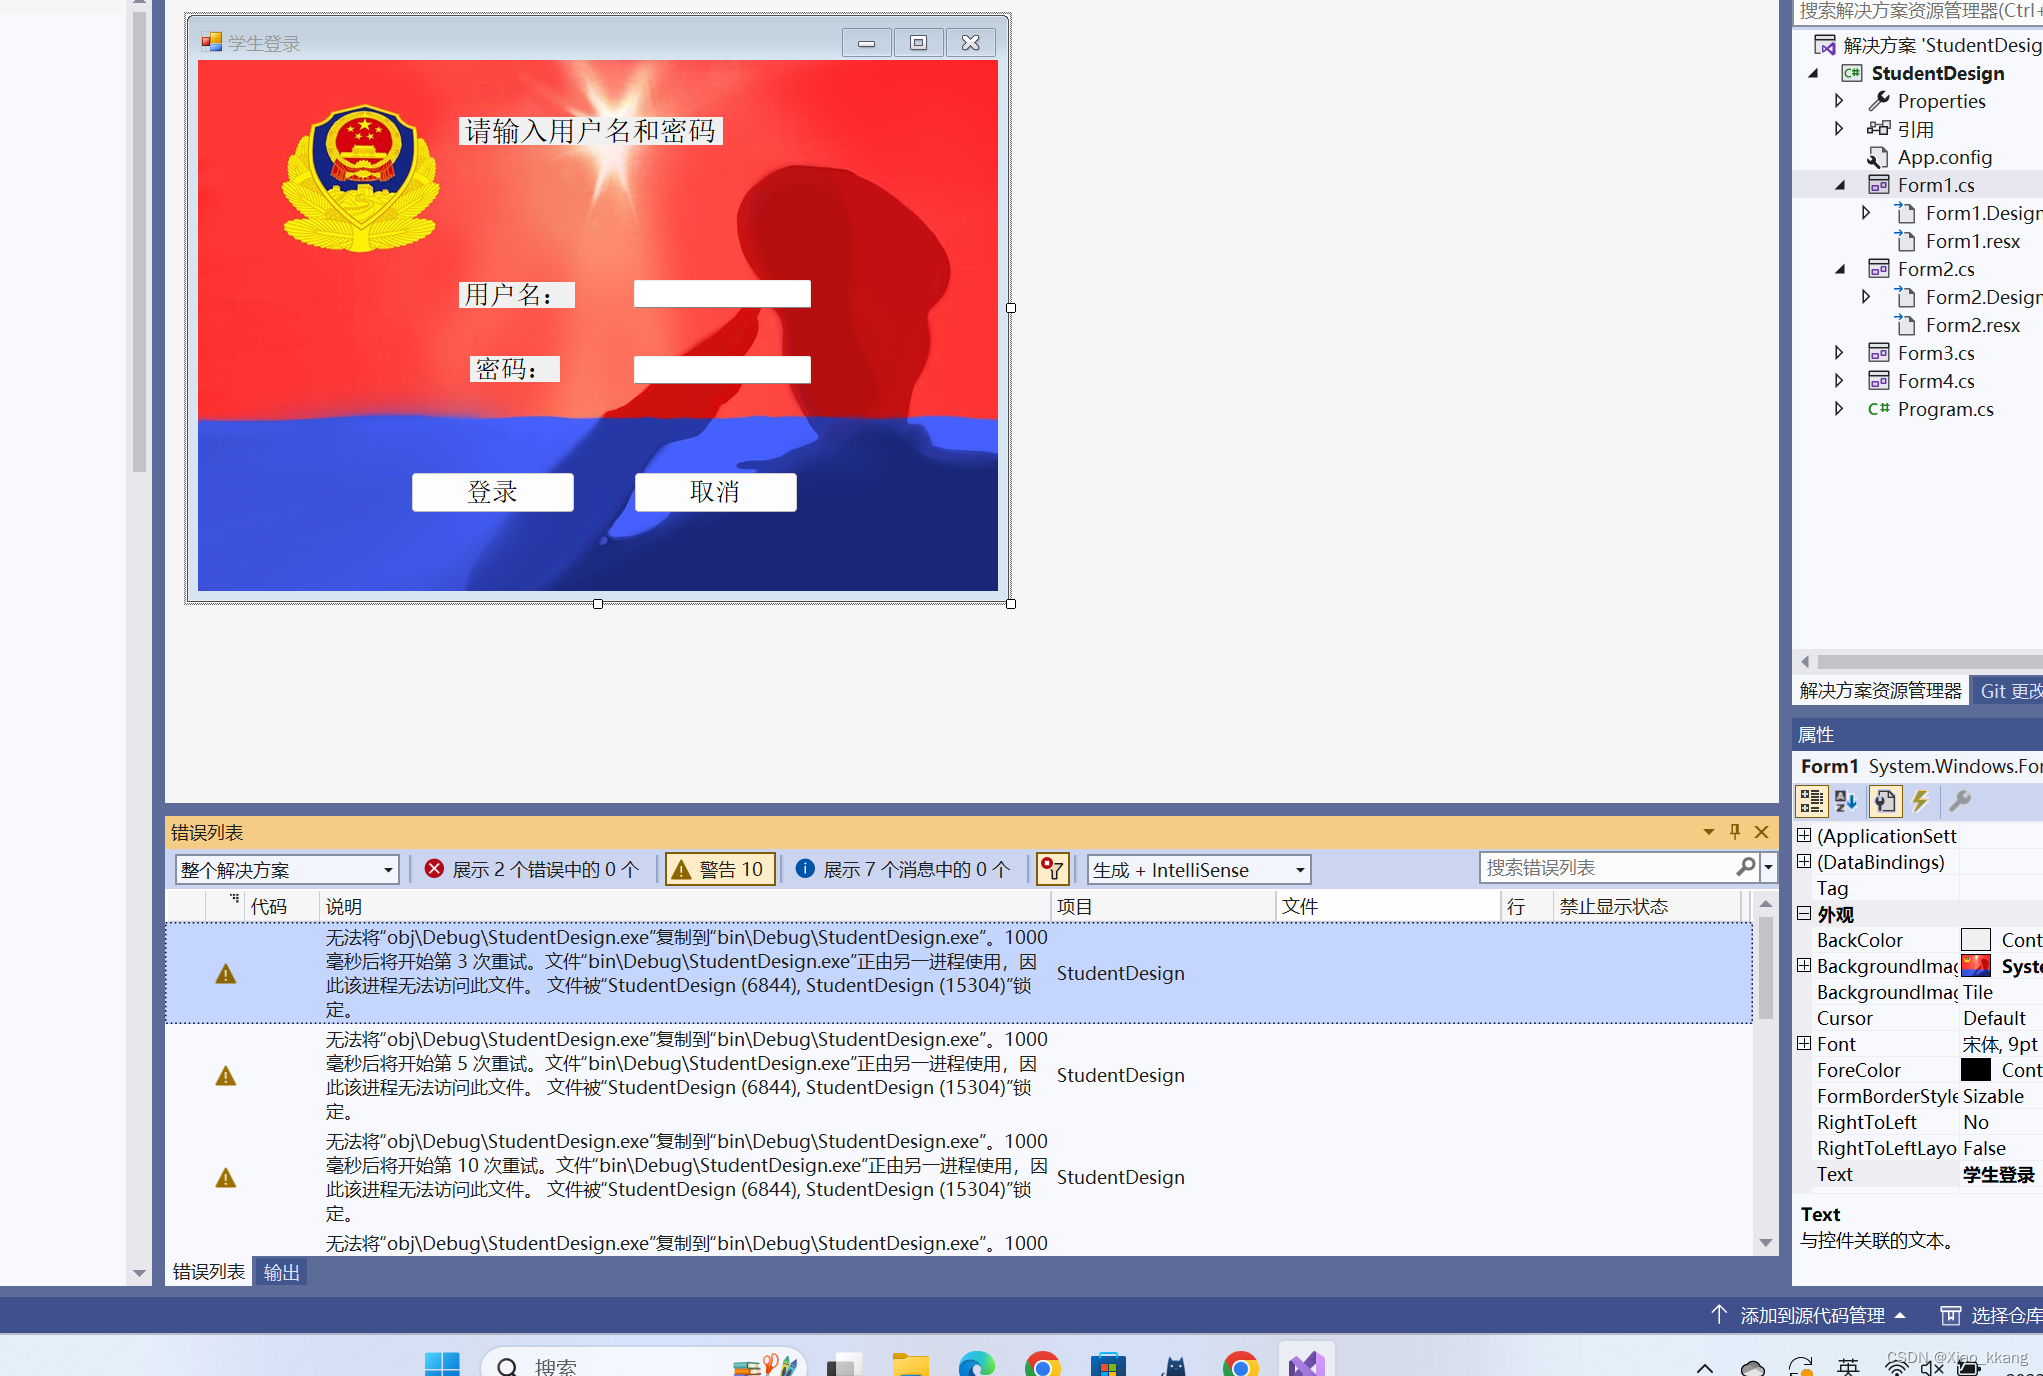
Task: Toggle the messages filter showing 7 messages
Action: point(903,869)
